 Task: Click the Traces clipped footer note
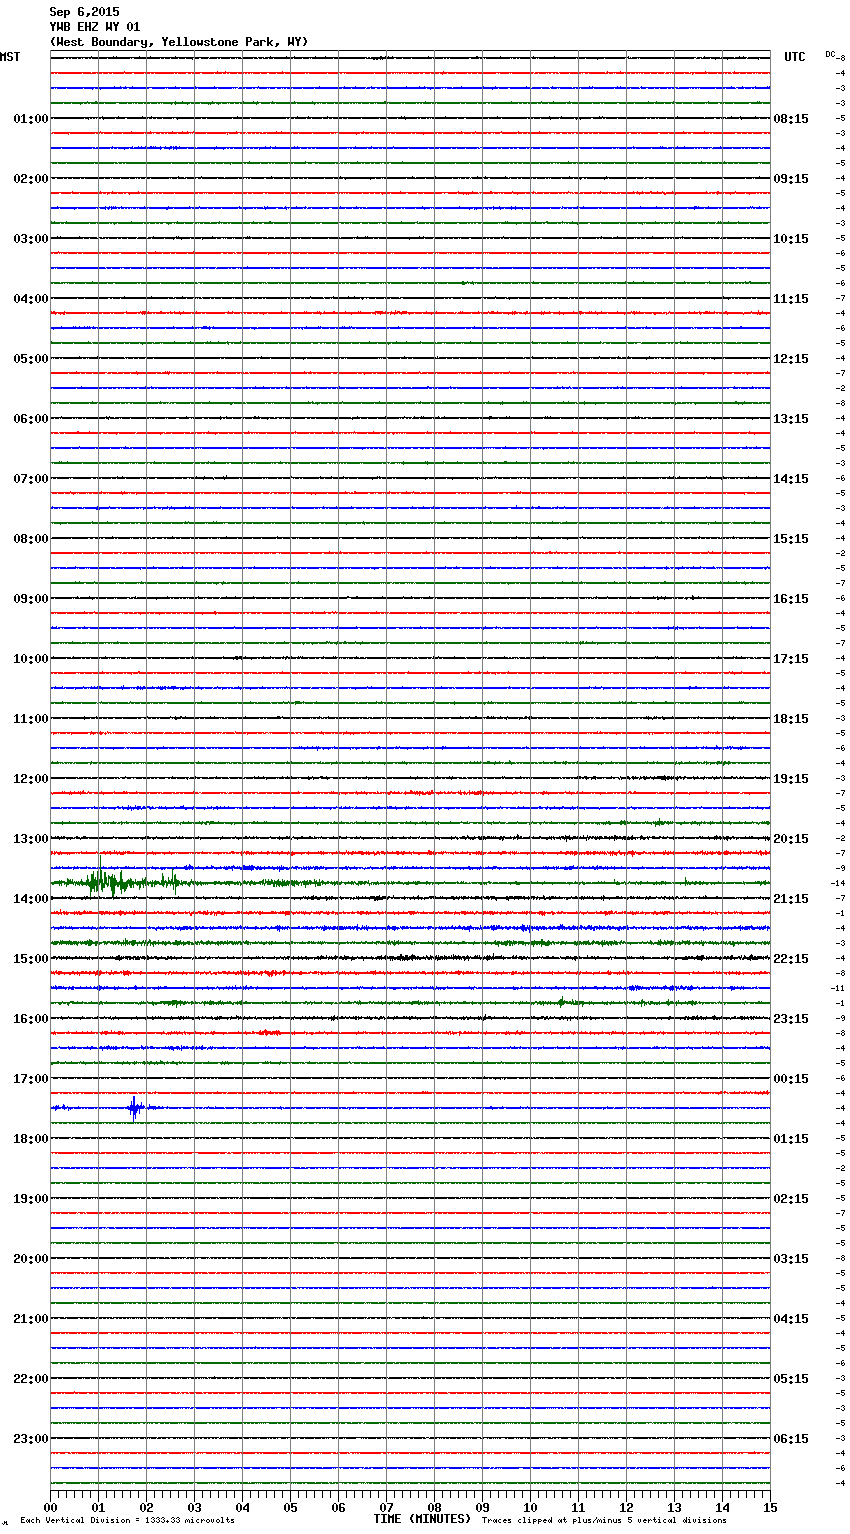(604, 1521)
